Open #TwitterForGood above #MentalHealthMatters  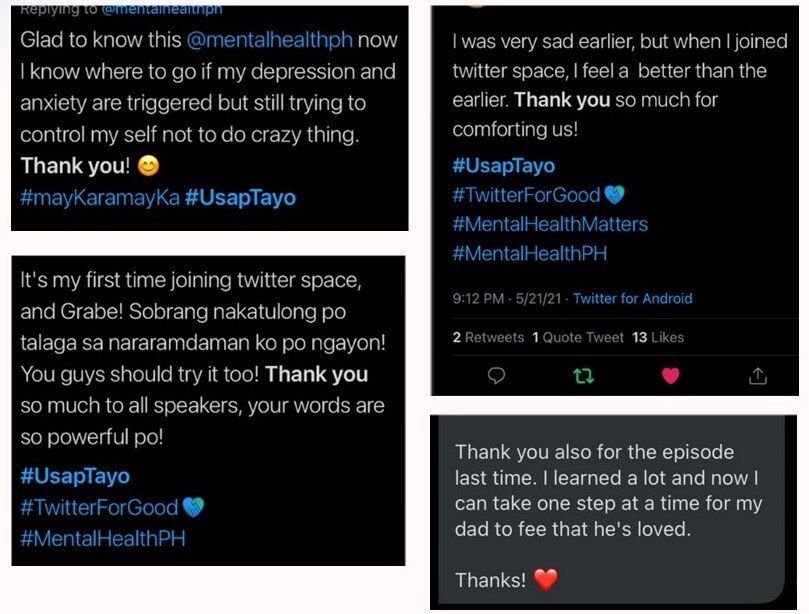click(x=527, y=195)
